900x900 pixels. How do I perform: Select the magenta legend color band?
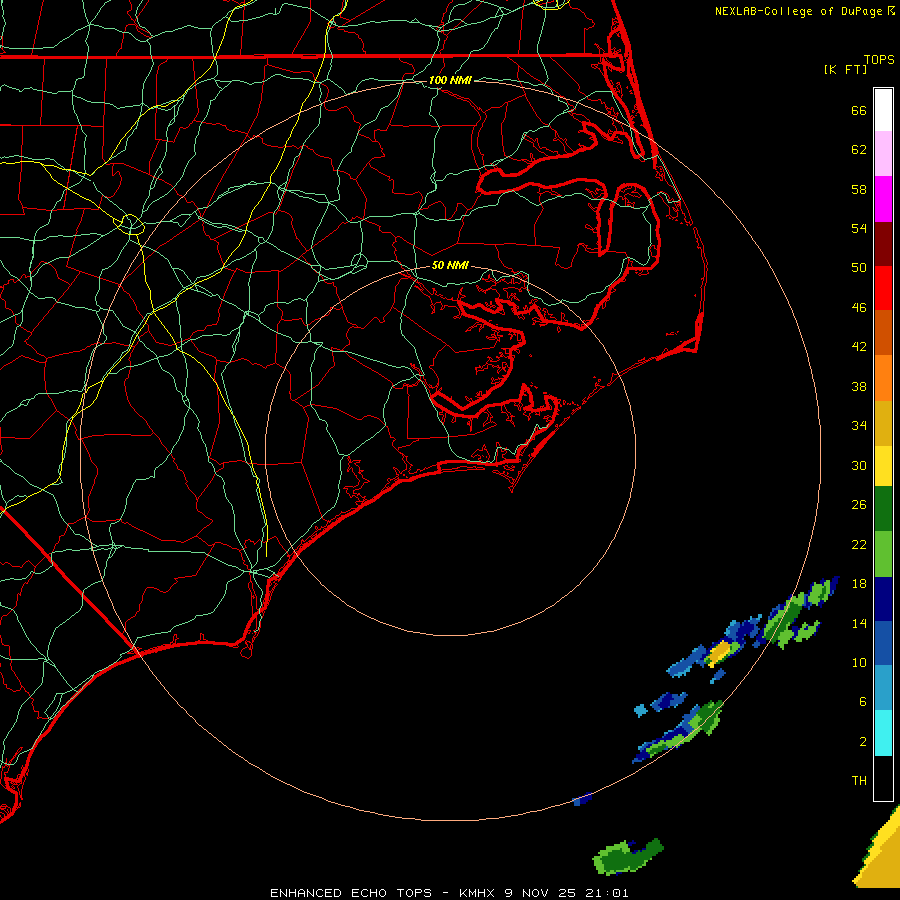883,199
